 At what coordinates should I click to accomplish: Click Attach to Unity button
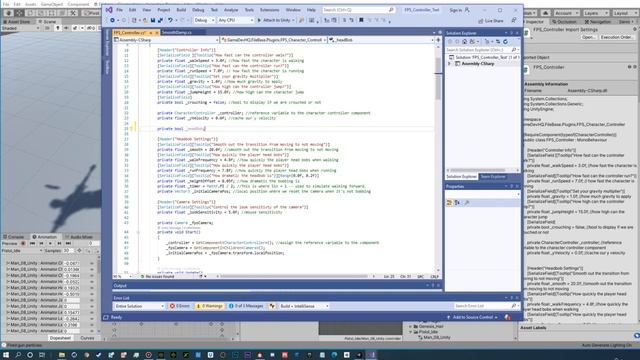click(276, 20)
